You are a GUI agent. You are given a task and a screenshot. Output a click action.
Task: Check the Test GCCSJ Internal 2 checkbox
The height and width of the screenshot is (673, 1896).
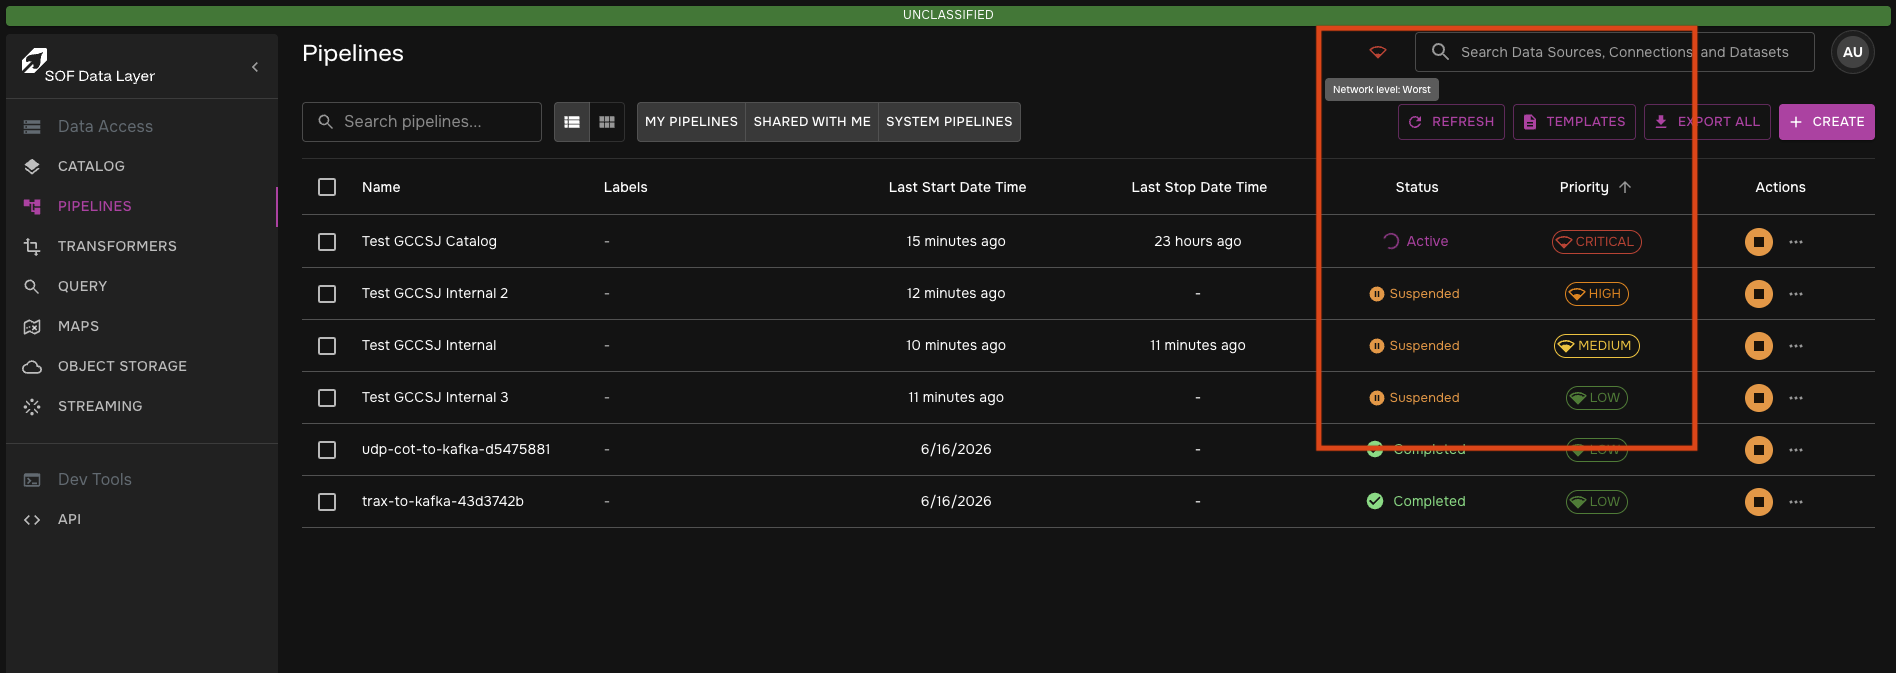[327, 293]
